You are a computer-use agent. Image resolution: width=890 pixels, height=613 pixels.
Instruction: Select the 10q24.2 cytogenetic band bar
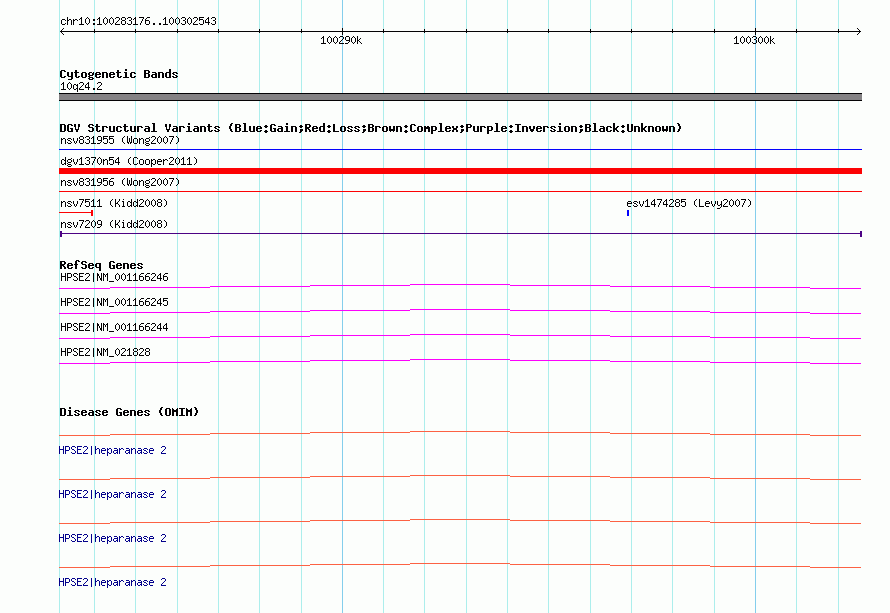click(x=460, y=97)
